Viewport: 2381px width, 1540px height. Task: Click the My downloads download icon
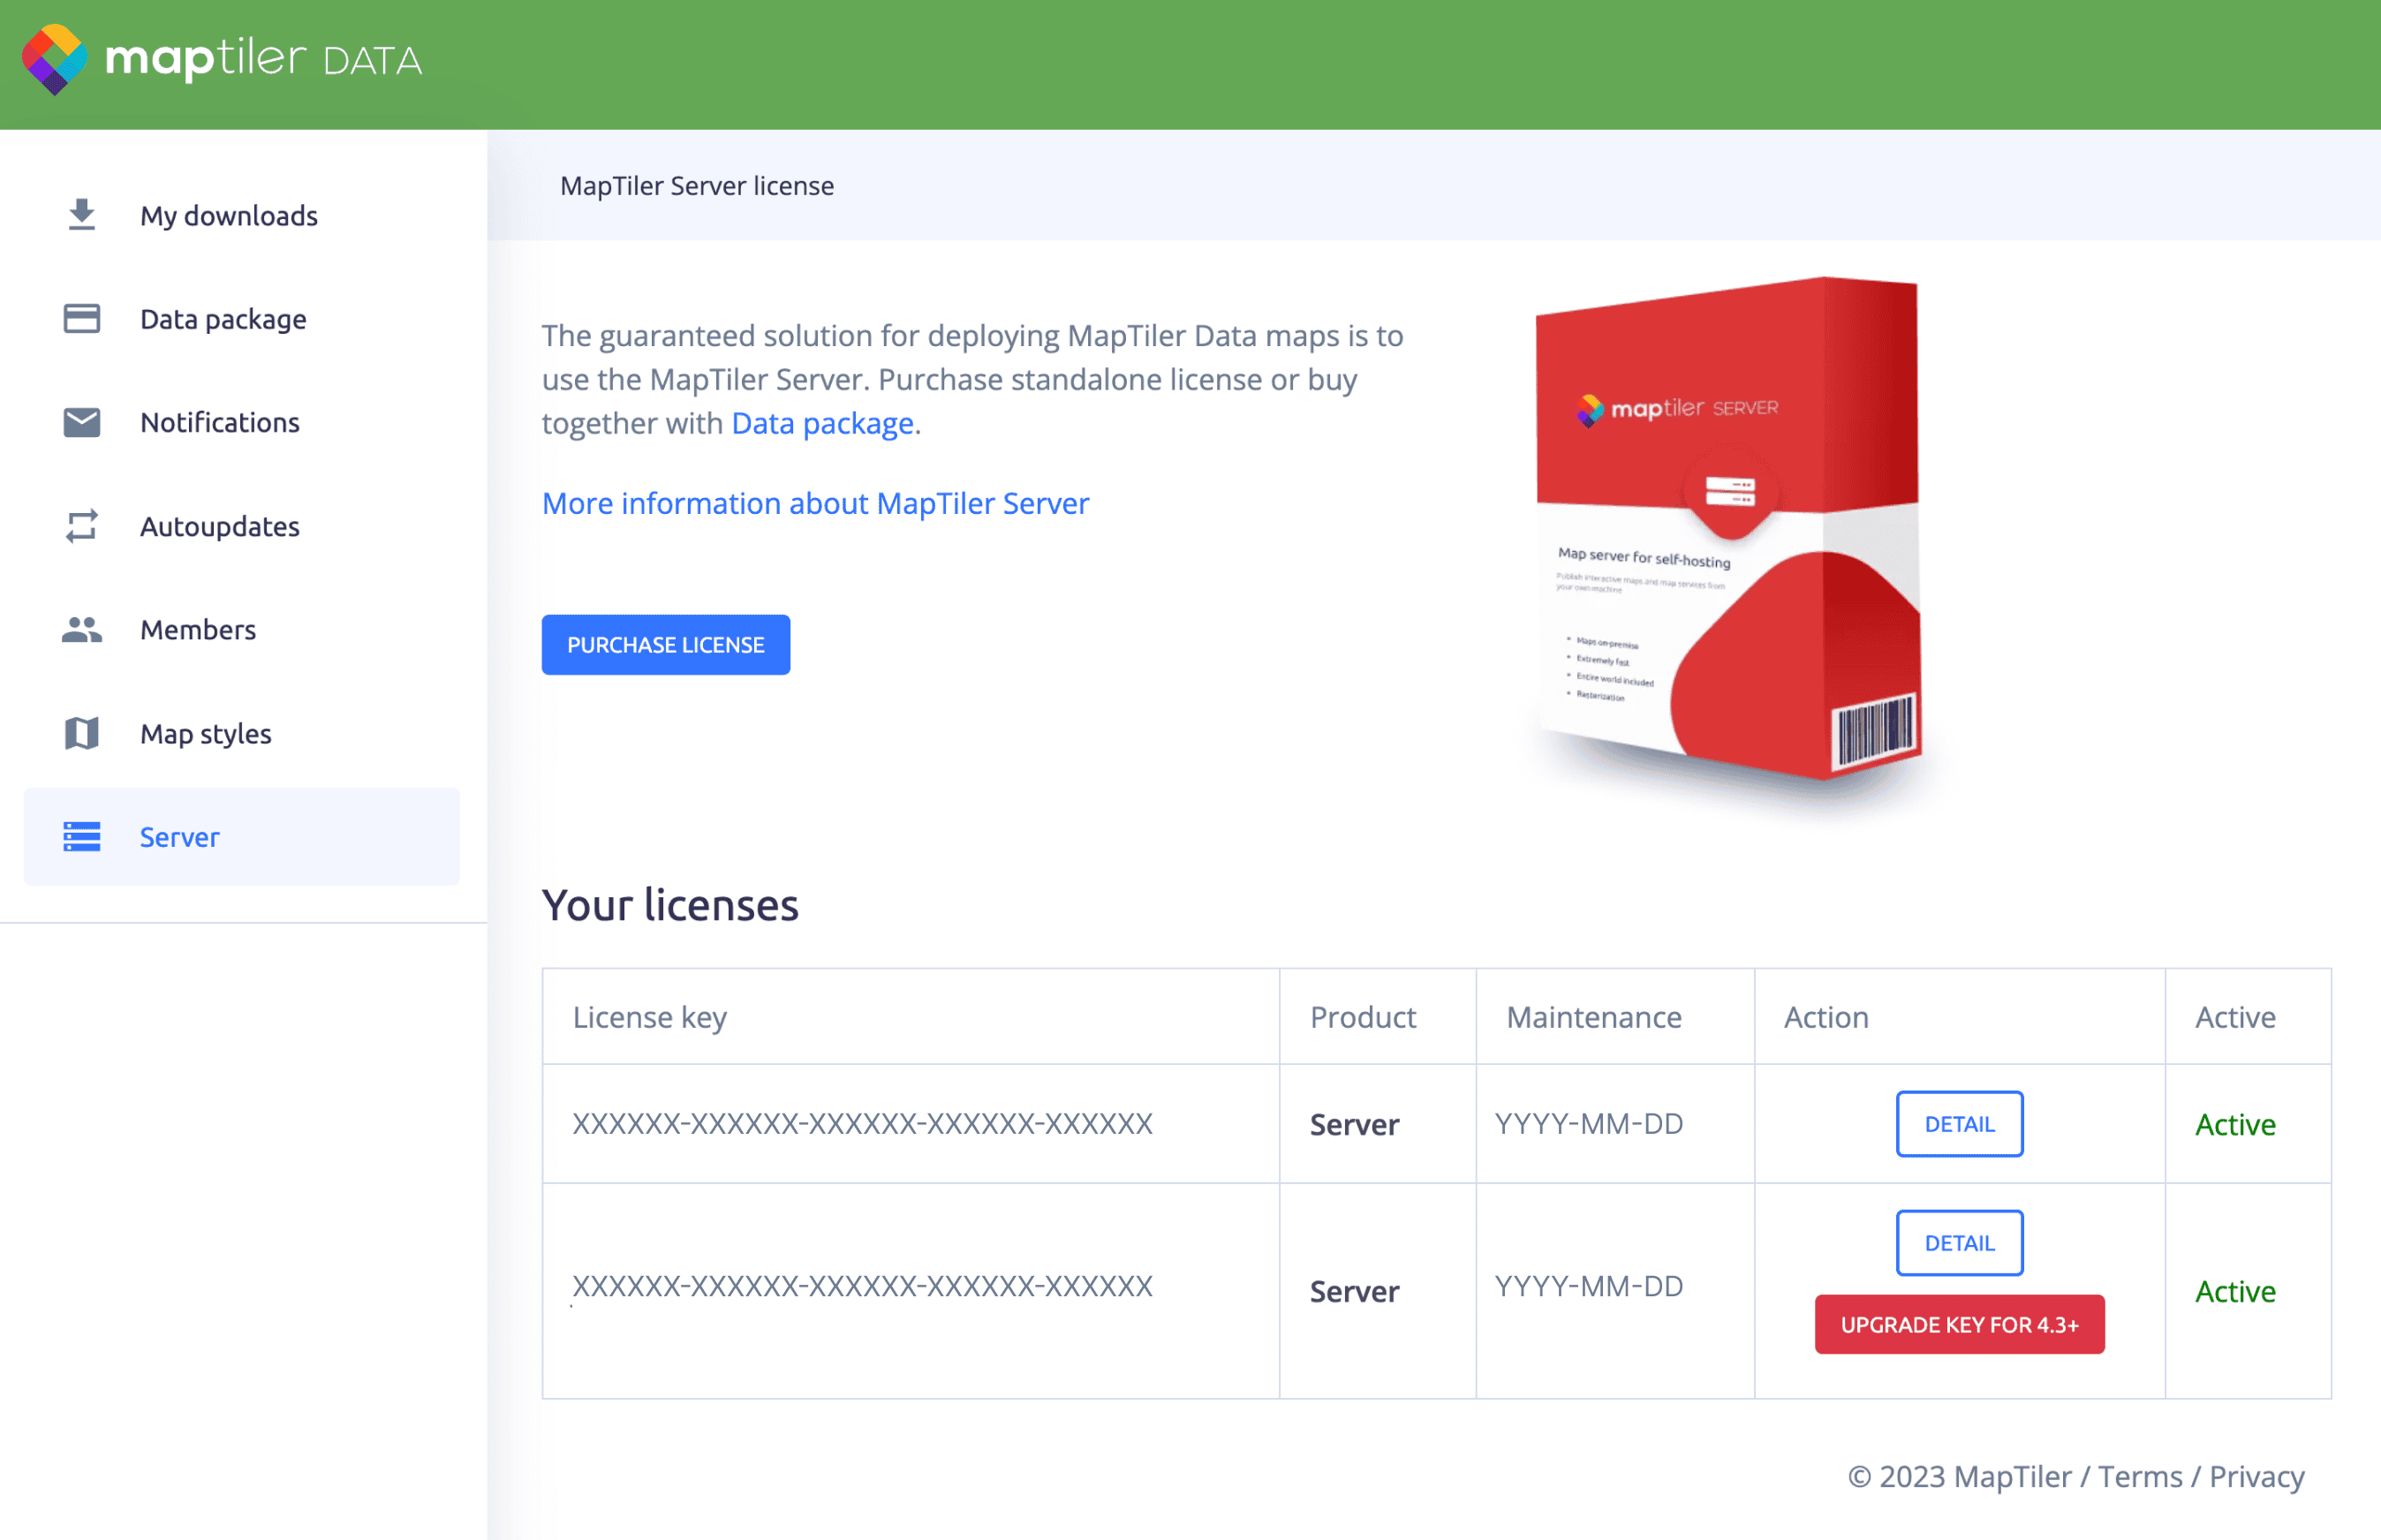point(82,214)
